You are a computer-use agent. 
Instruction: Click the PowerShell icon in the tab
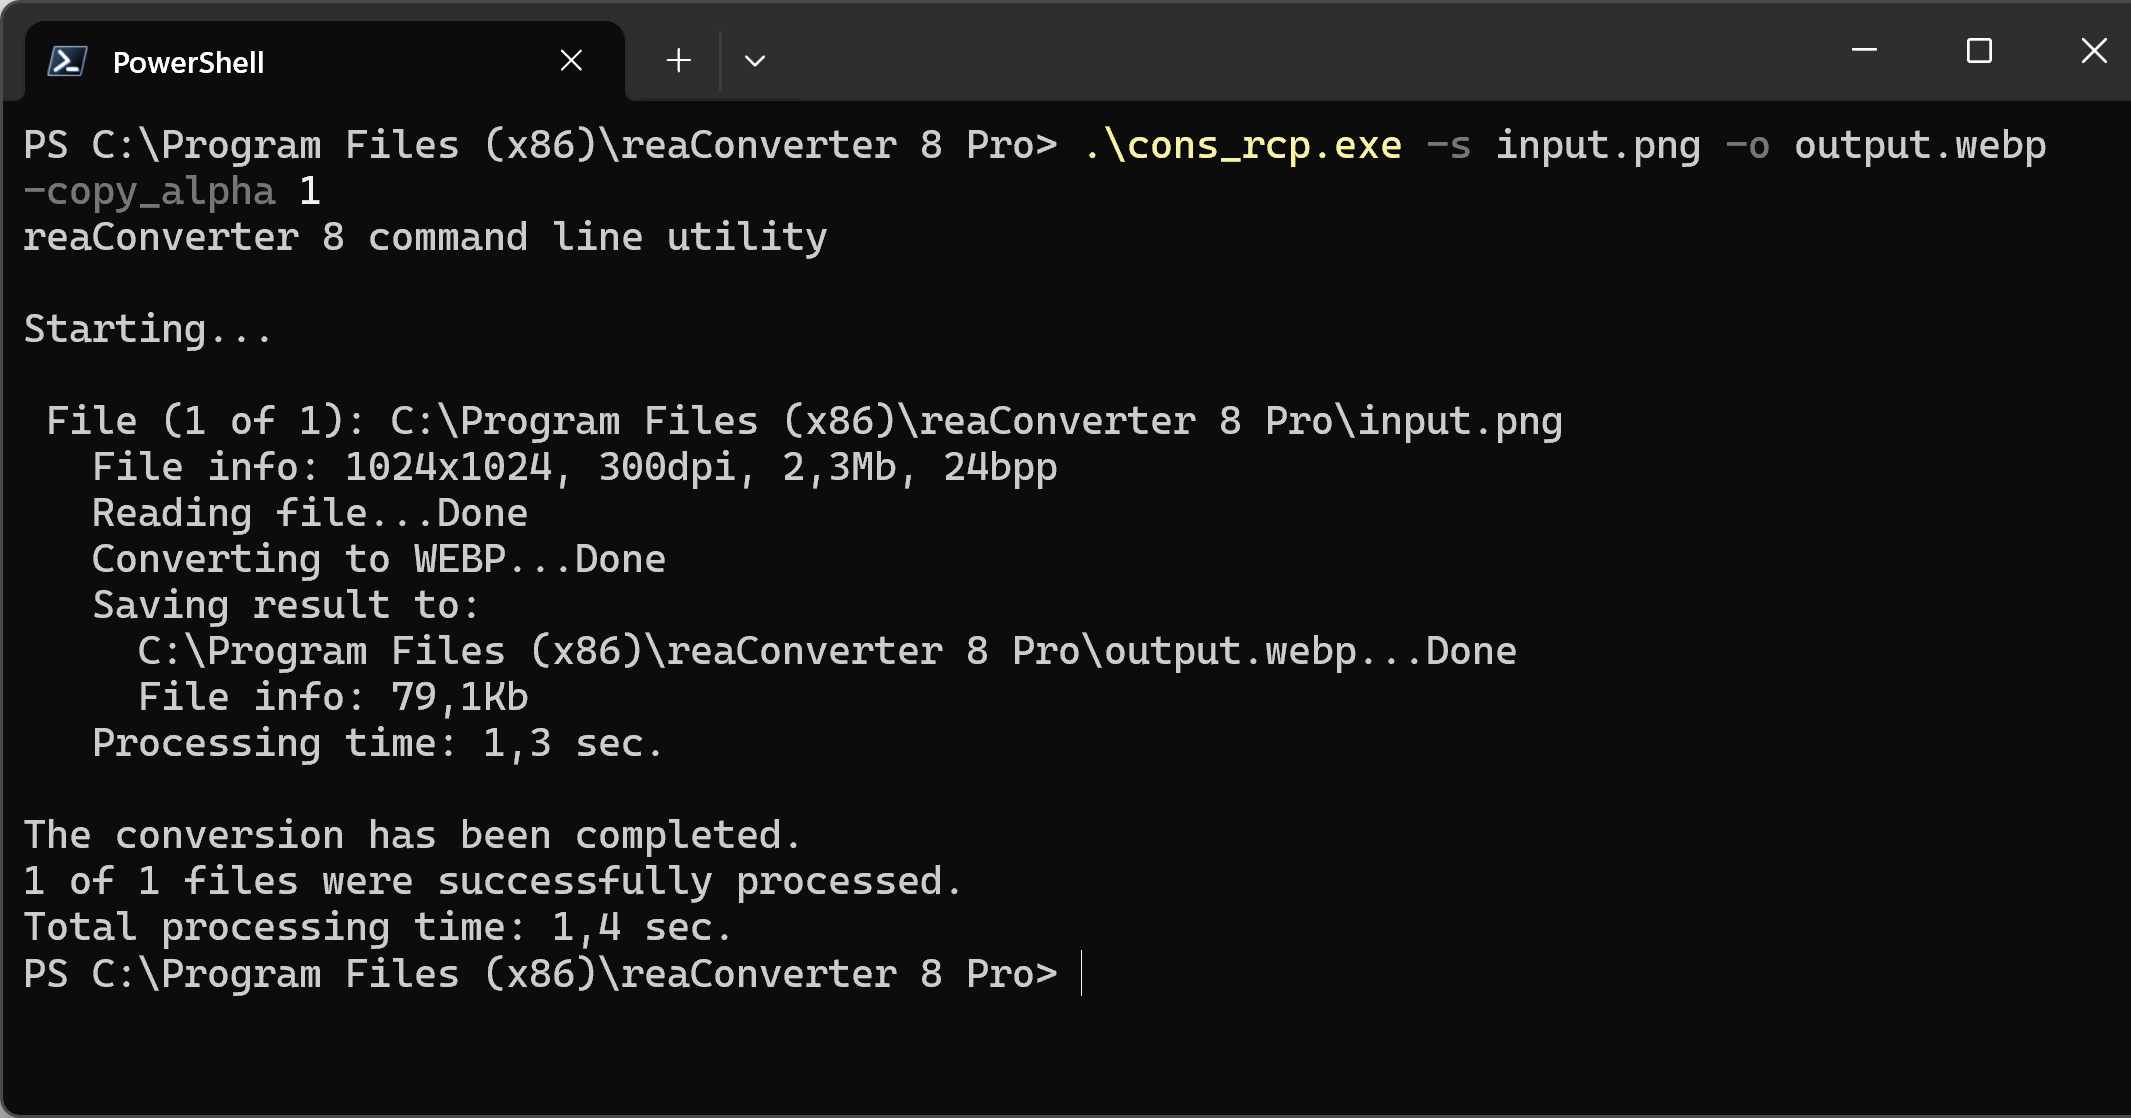(67, 62)
